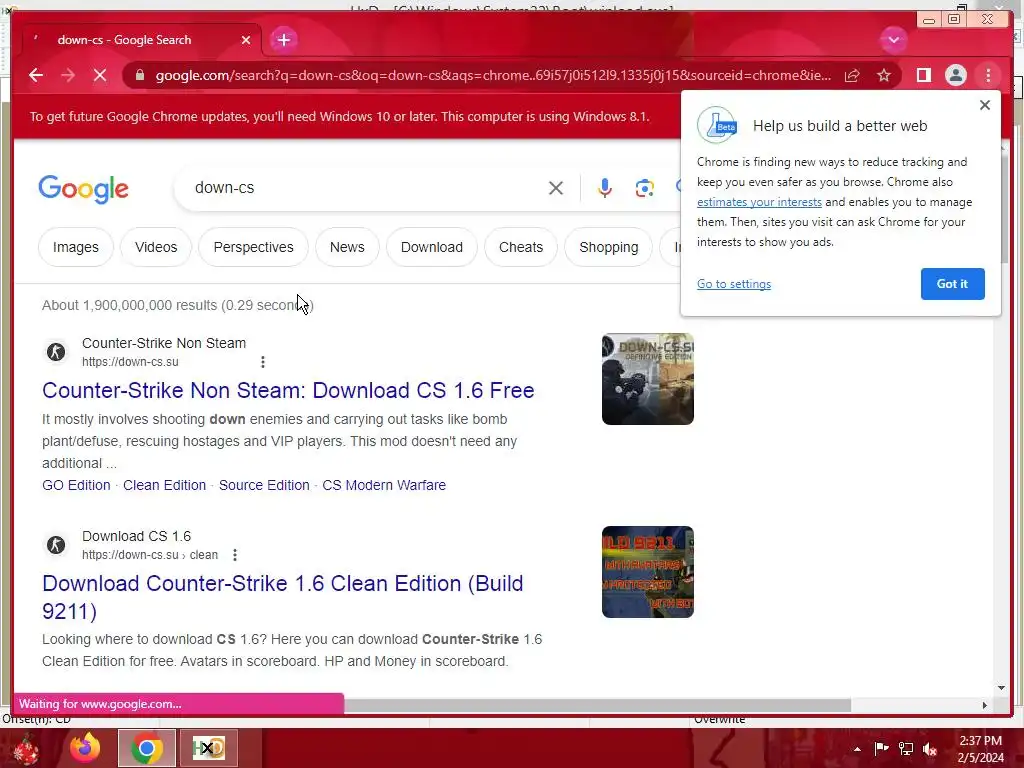
Task: Open more options for Download CS 1.6 result
Action: [235, 555]
